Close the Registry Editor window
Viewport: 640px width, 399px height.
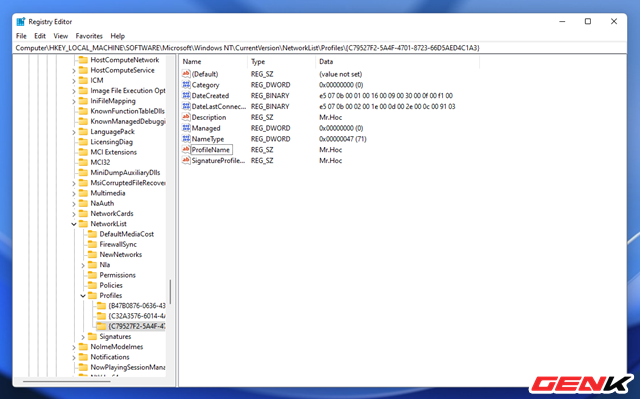(x=613, y=21)
